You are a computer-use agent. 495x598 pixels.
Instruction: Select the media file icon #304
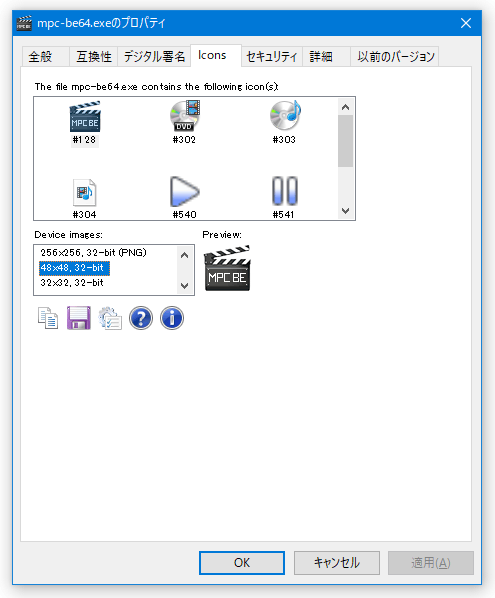84,192
